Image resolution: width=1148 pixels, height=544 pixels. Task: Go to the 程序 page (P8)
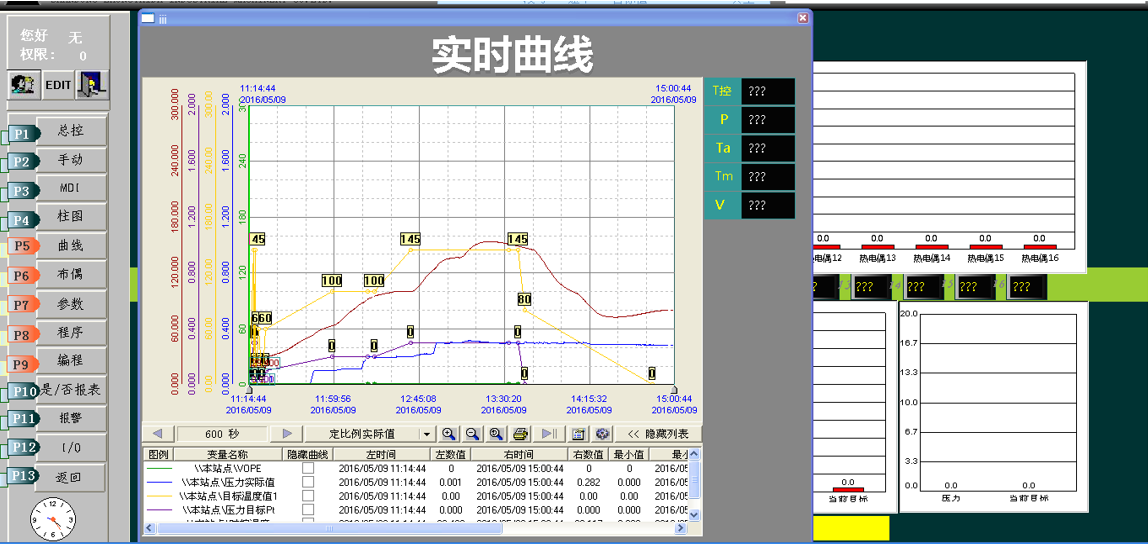[71, 332]
